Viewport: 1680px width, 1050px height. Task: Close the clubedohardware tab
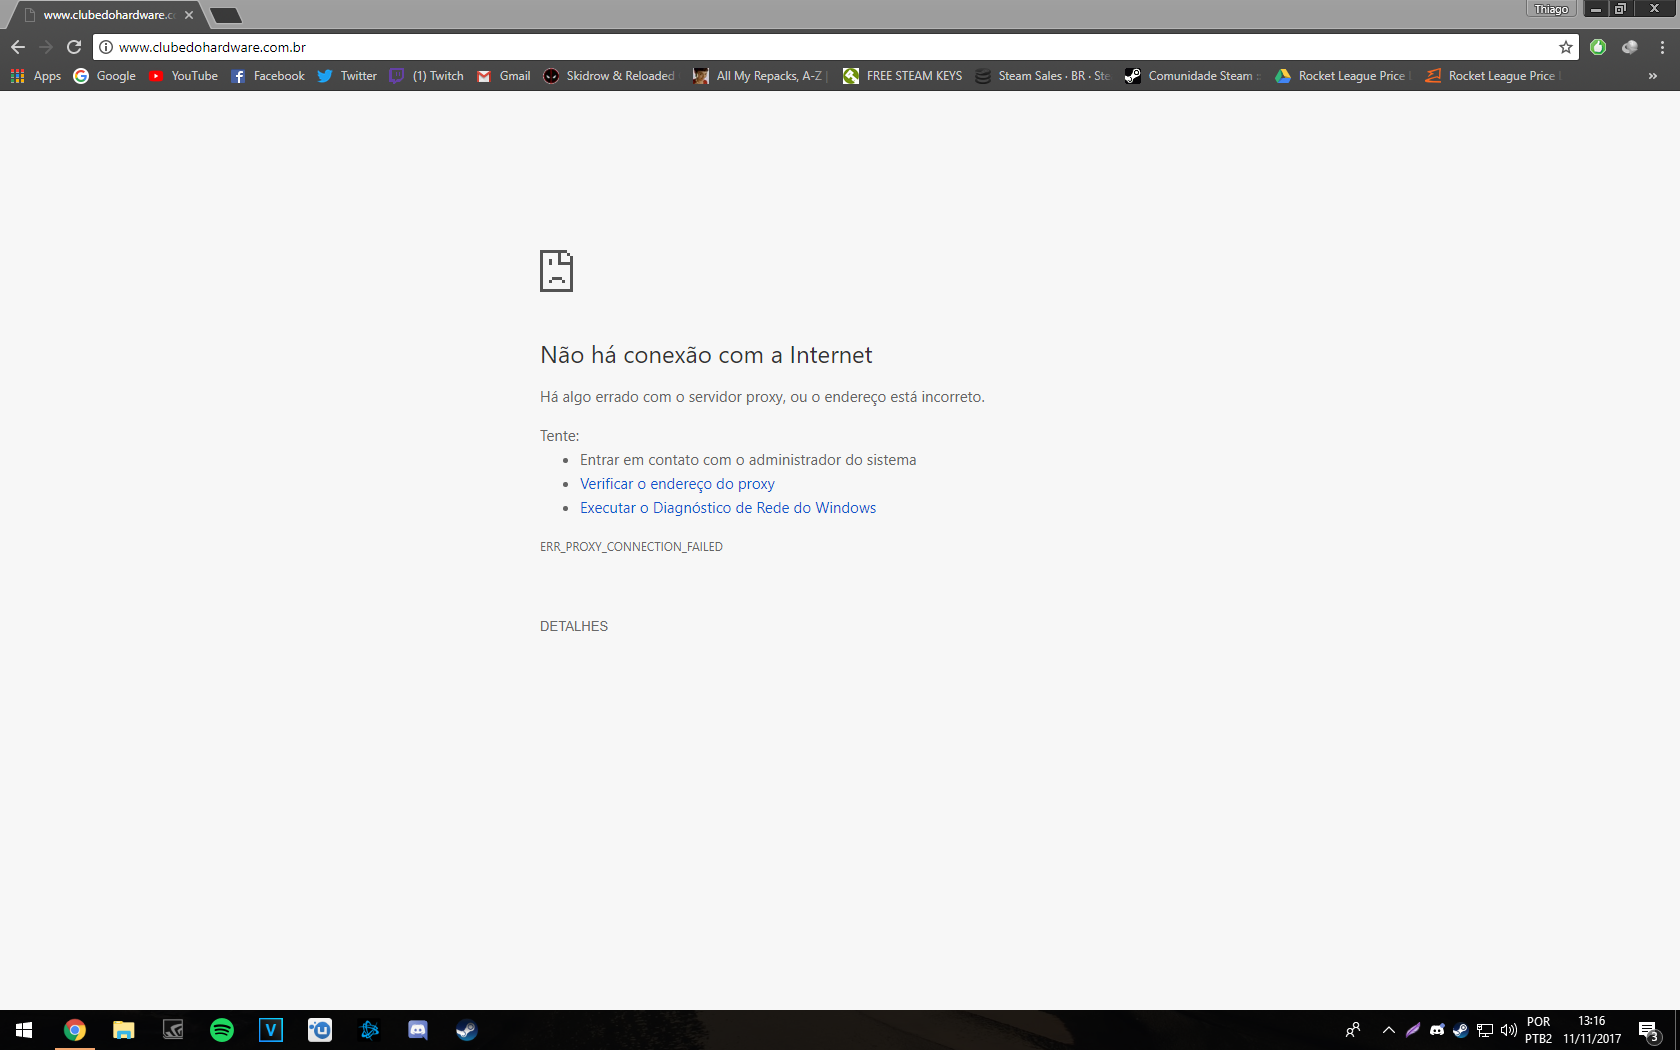(x=189, y=15)
